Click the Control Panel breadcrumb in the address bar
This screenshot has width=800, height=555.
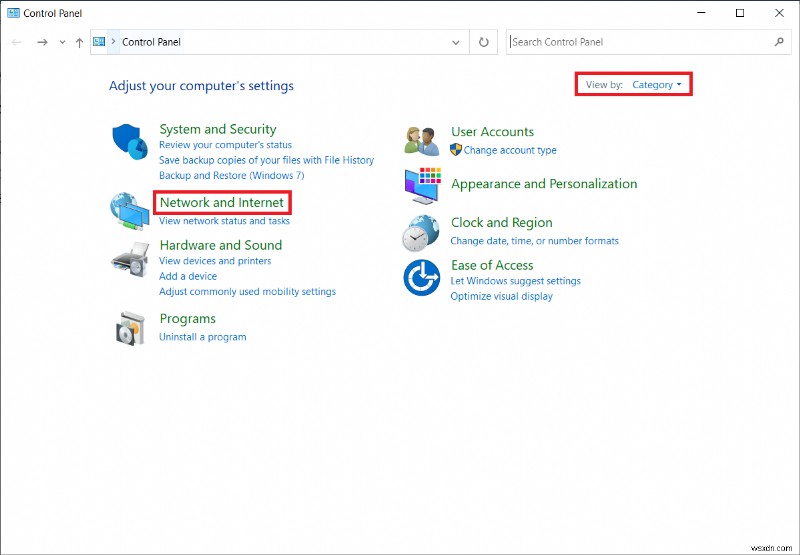pos(151,42)
